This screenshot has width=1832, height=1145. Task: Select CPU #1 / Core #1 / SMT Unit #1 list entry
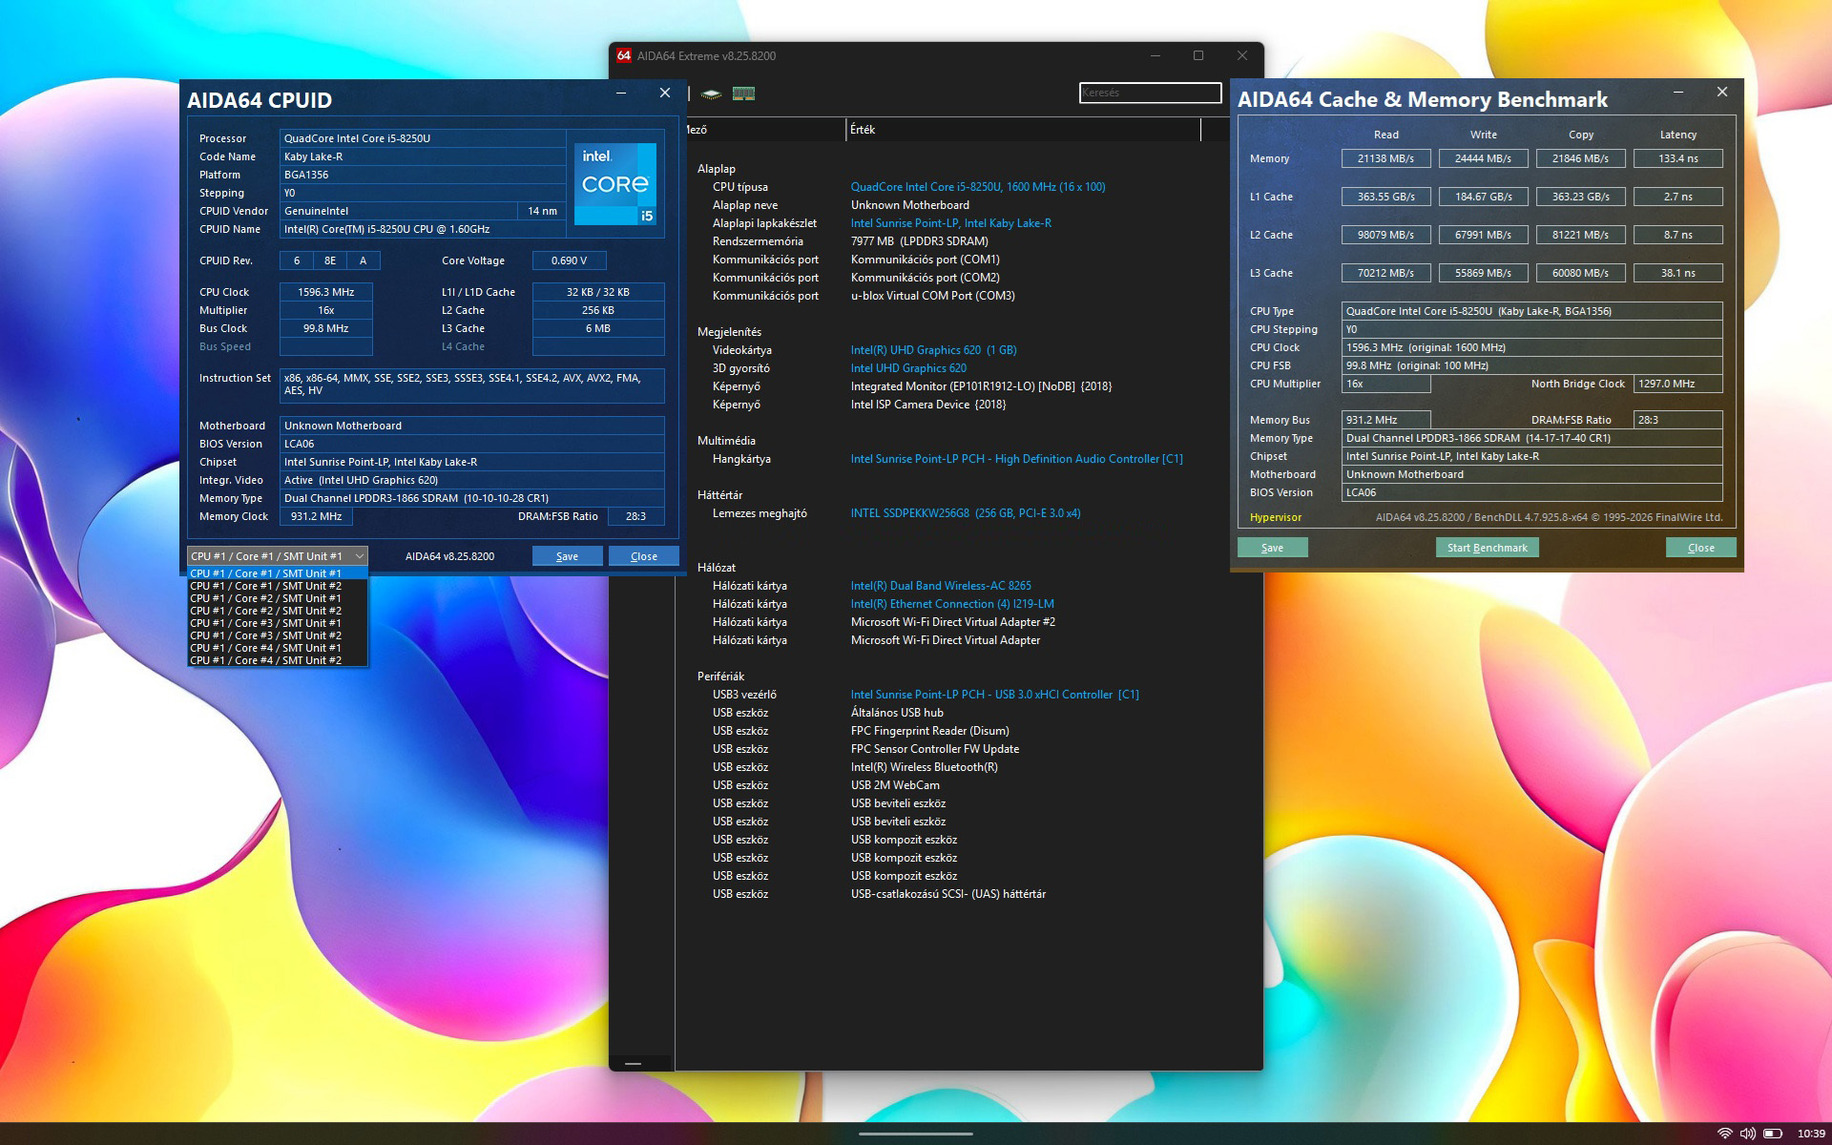(277, 573)
